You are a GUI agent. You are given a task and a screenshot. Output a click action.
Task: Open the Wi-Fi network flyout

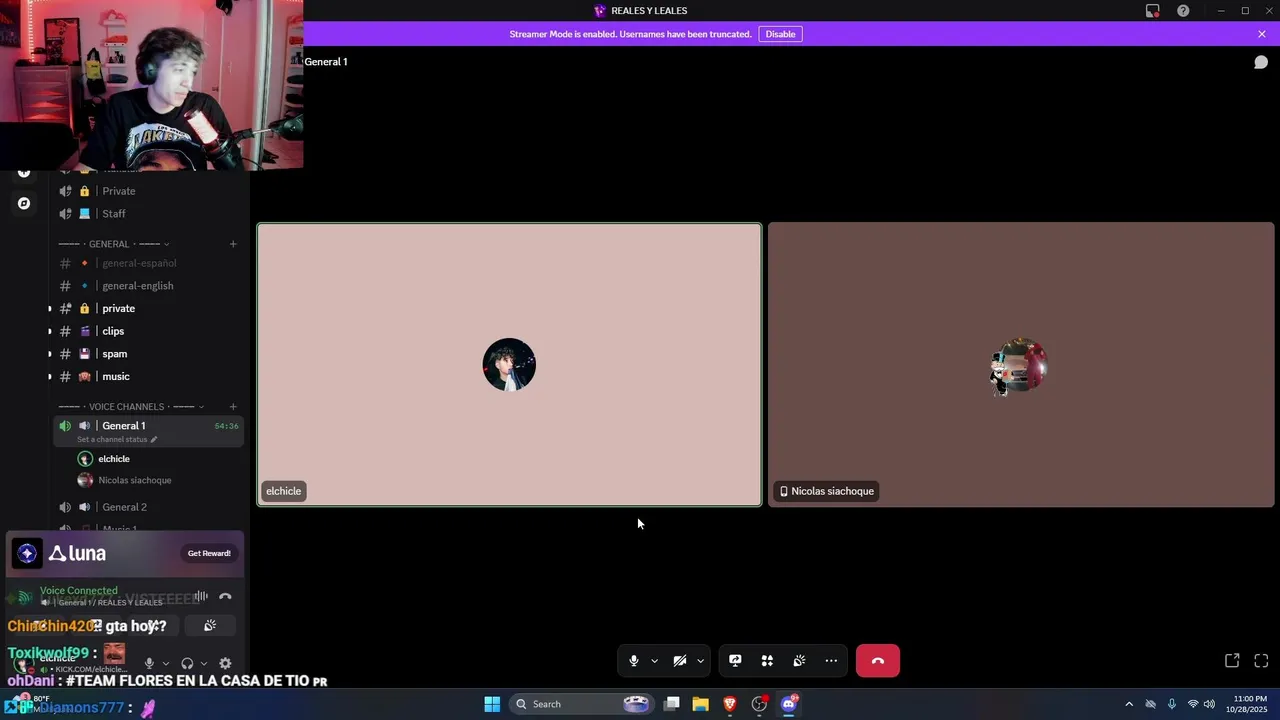tap(1193, 704)
